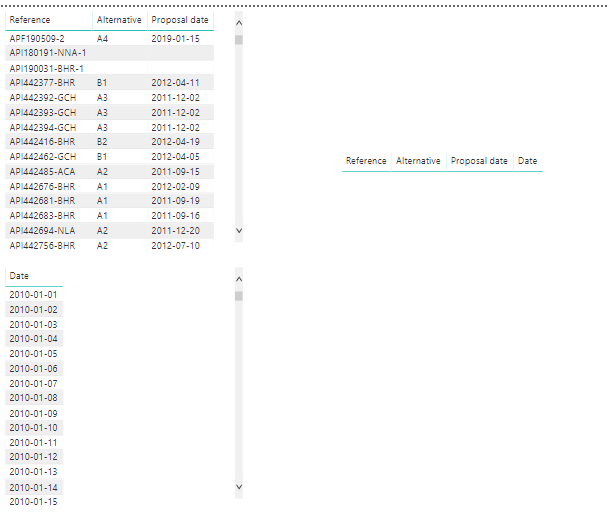The image size is (608, 525).
Task: Click proposal date 2019-01-15
Action: pyautogui.click(x=175, y=38)
